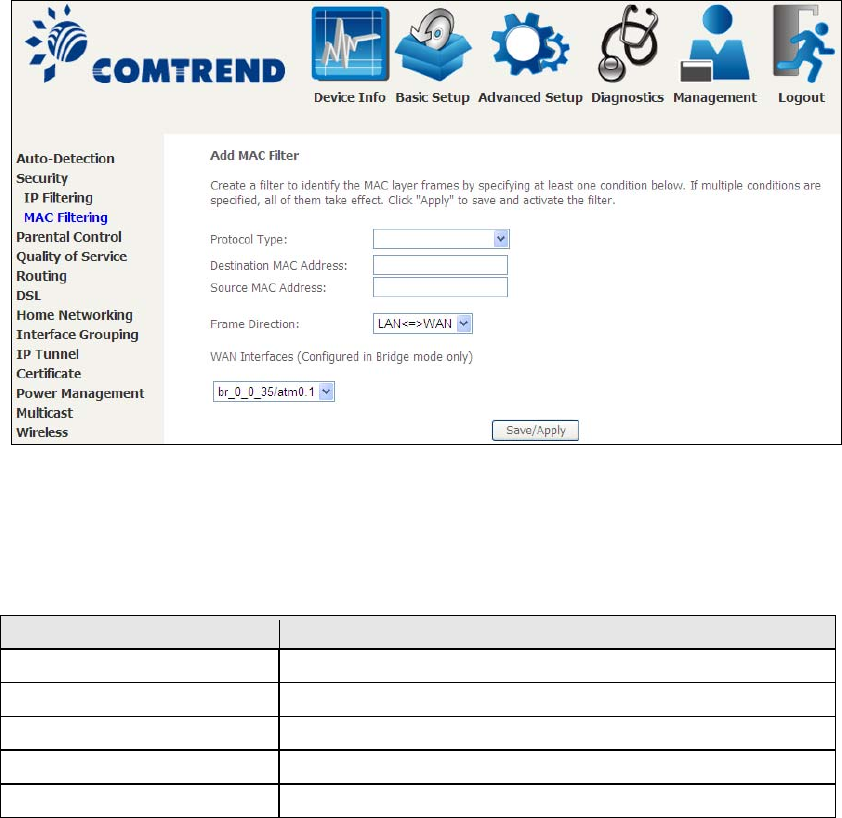Click the Basic Setup label

432,98
